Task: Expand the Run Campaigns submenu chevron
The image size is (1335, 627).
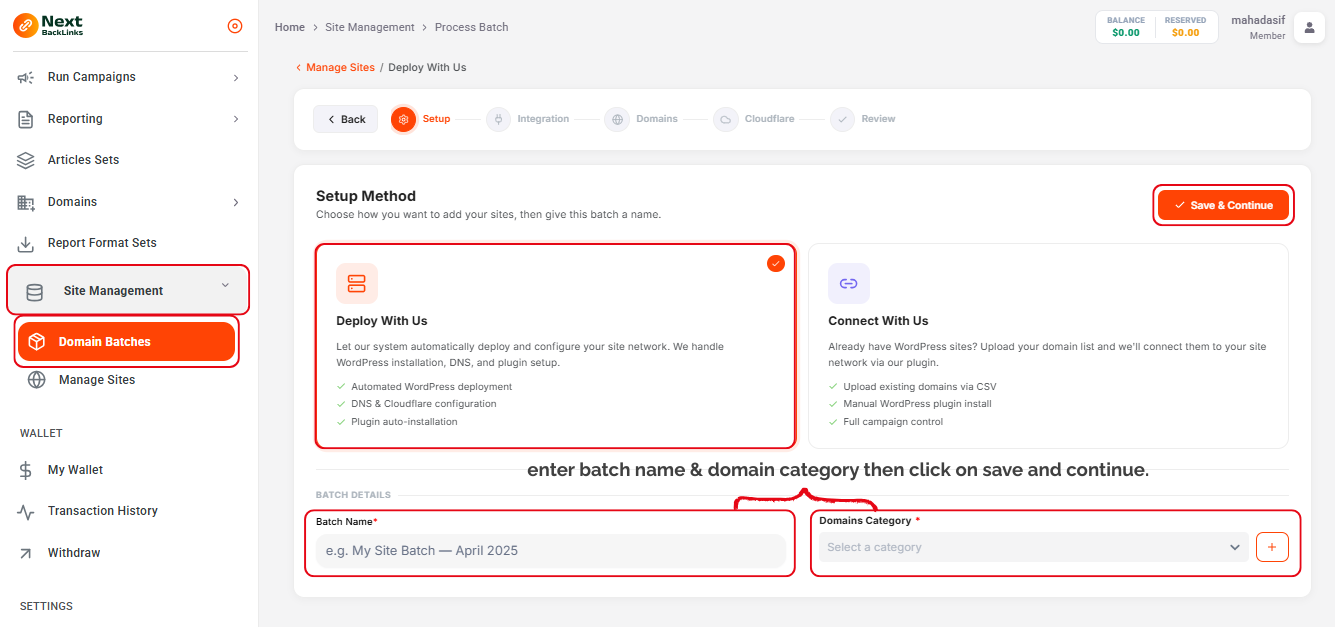Action: pyautogui.click(x=236, y=77)
